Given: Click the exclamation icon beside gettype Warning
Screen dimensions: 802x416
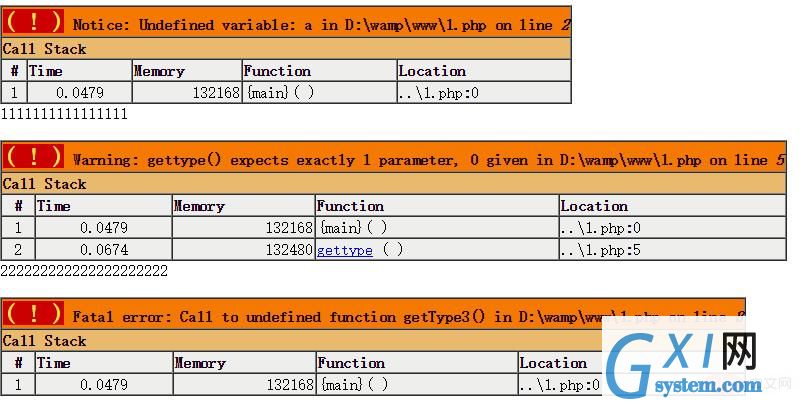Looking at the screenshot, I should pyautogui.click(x=33, y=157).
